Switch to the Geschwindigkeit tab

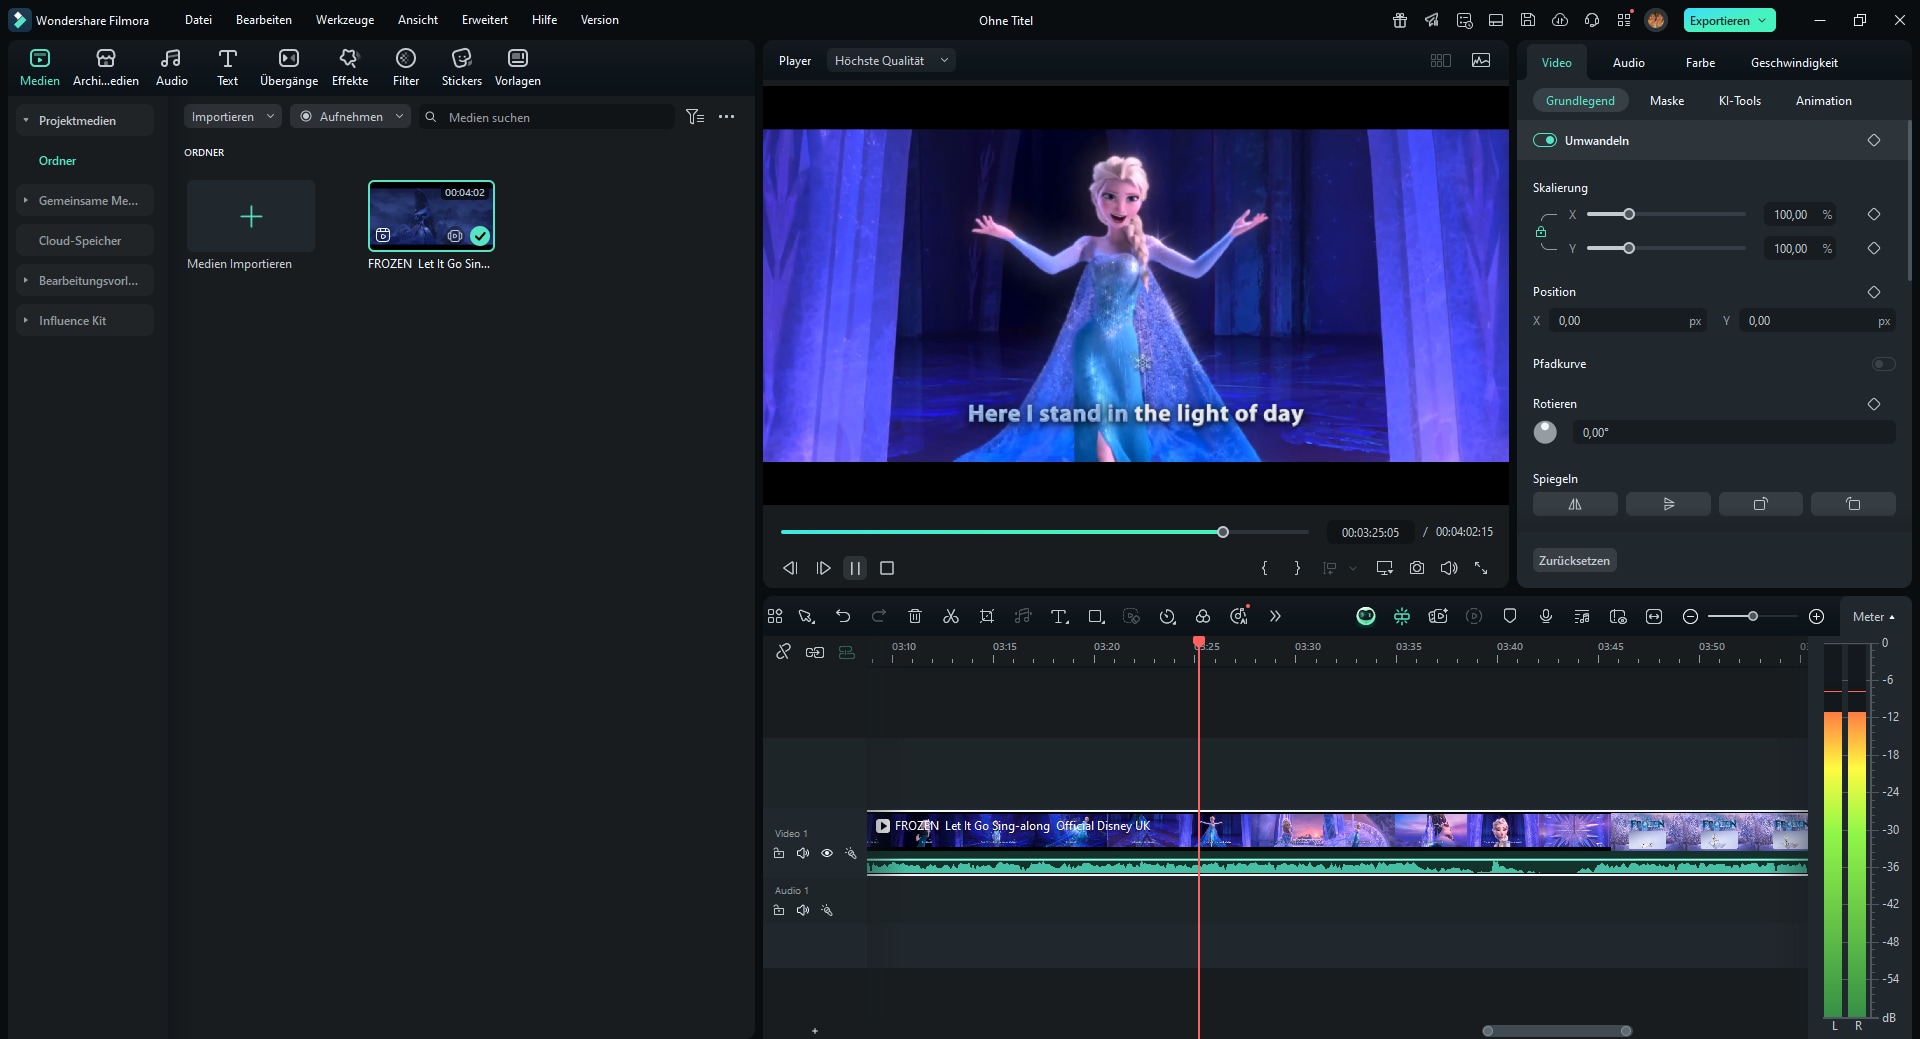click(1794, 62)
